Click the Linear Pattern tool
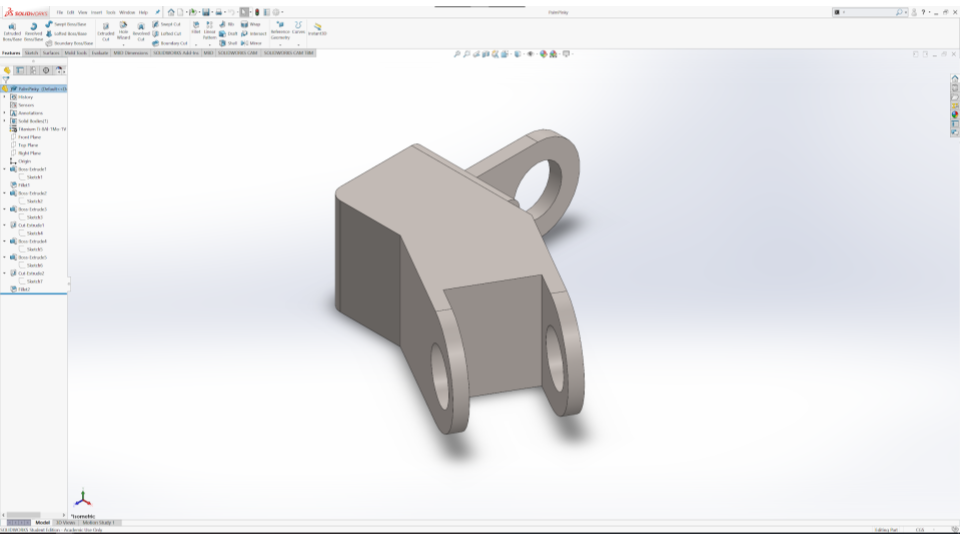The image size is (960, 540). (x=210, y=30)
